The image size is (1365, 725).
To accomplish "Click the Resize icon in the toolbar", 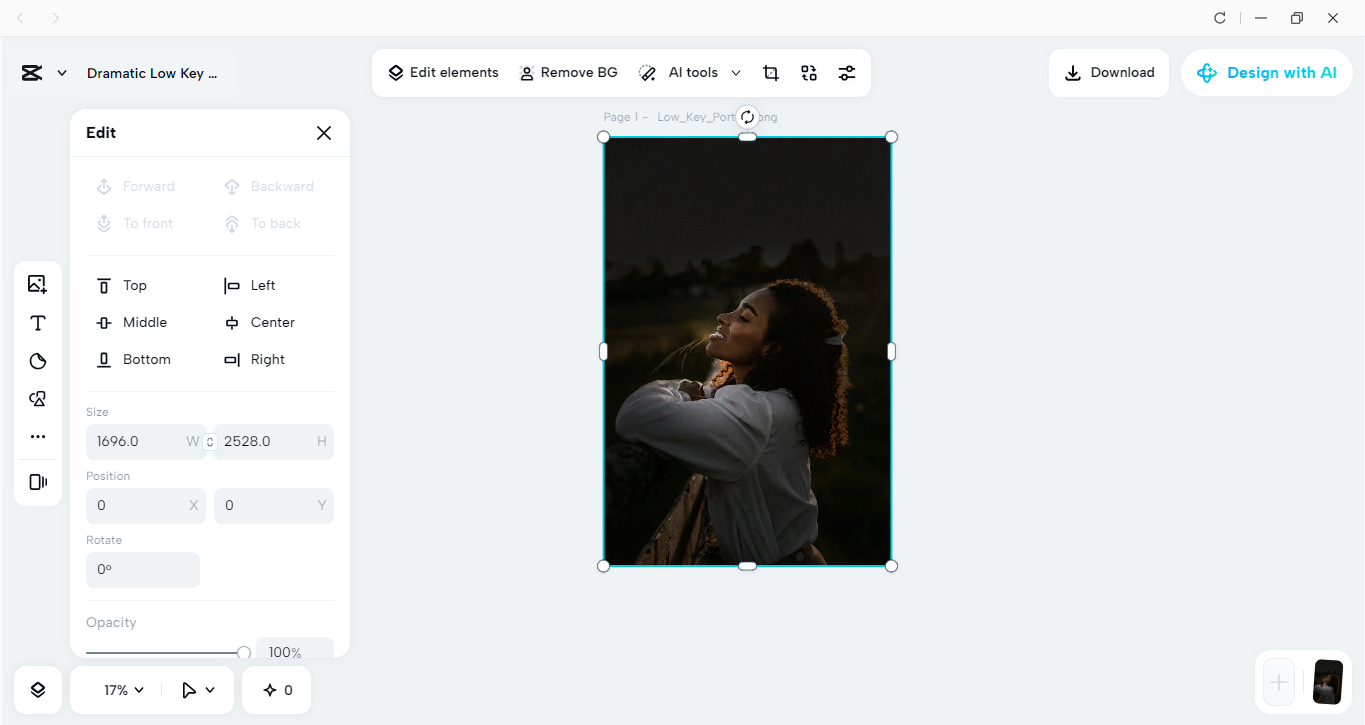I will click(808, 72).
